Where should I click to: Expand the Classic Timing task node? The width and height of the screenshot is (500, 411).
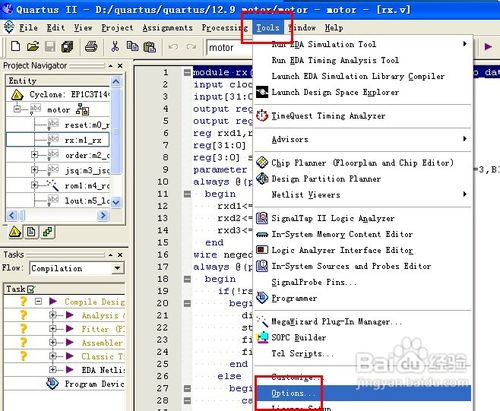[53, 356]
